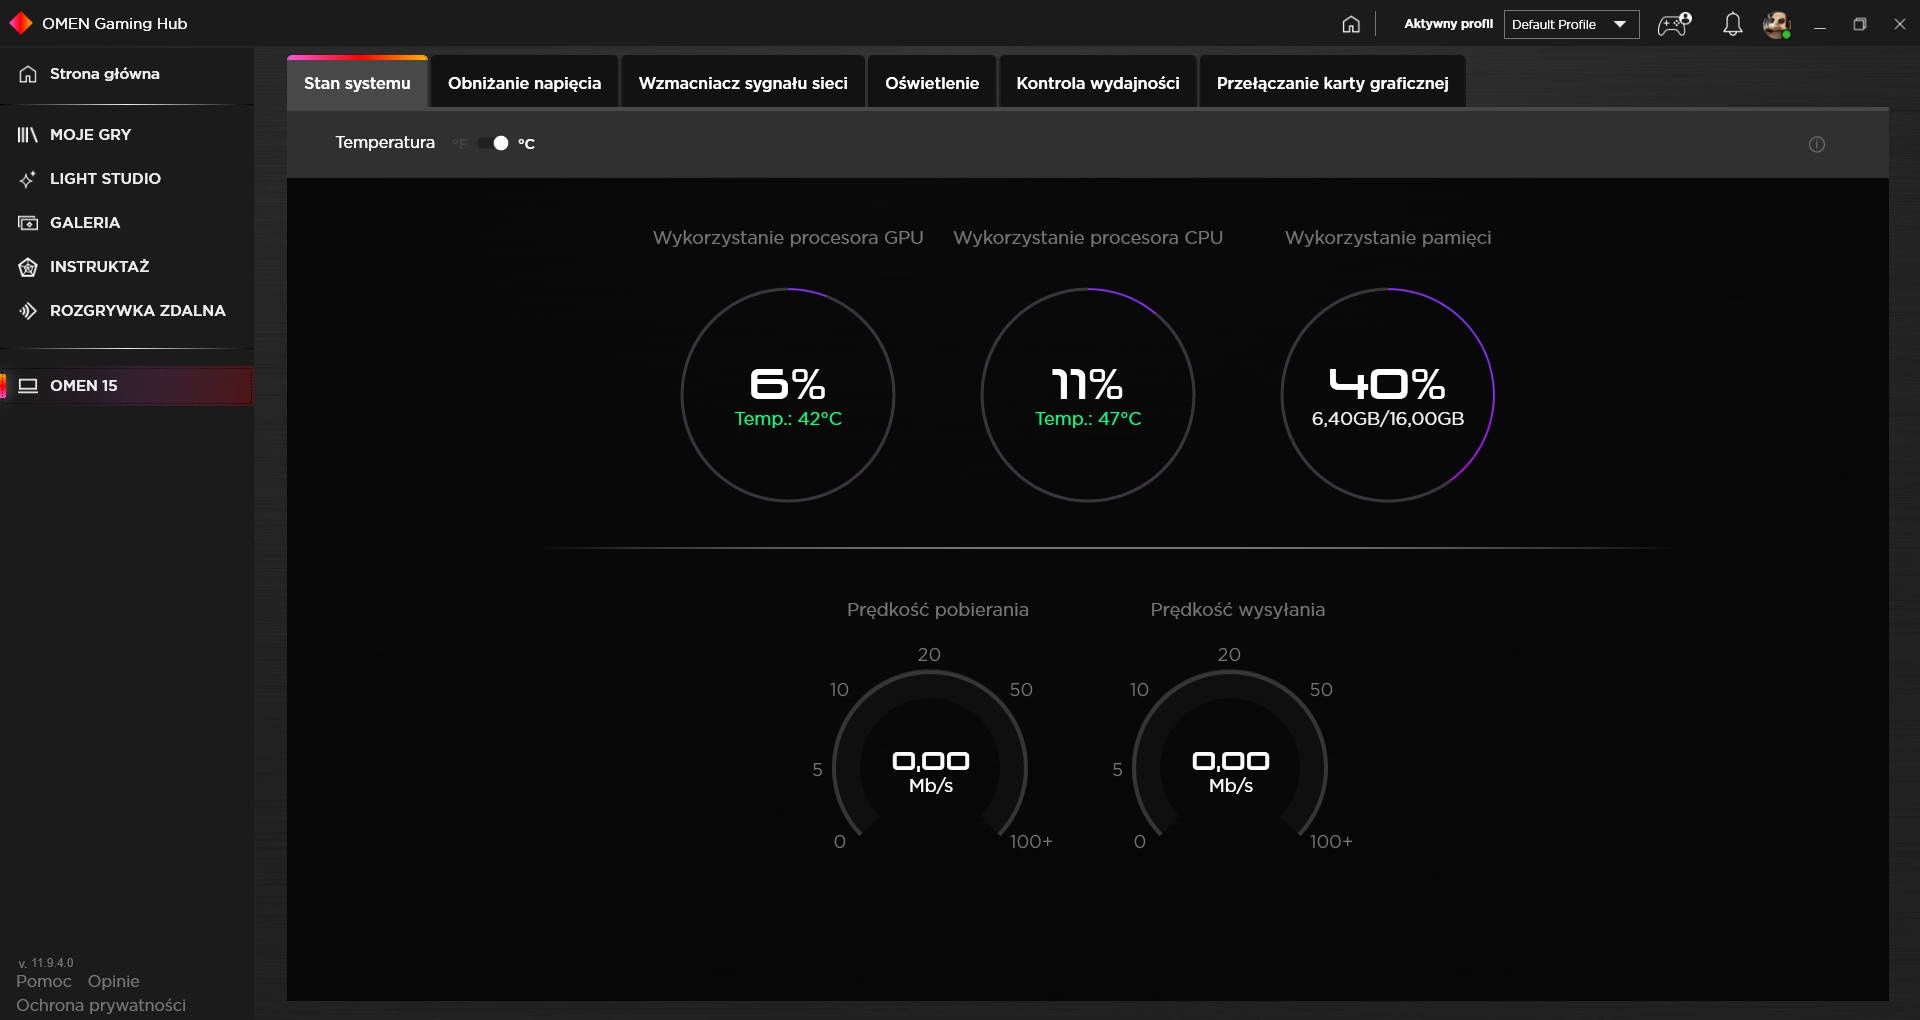Restore the OMEN Gaming Hub window
Image resolution: width=1920 pixels, height=1020 pixels.
[1860, 24]
